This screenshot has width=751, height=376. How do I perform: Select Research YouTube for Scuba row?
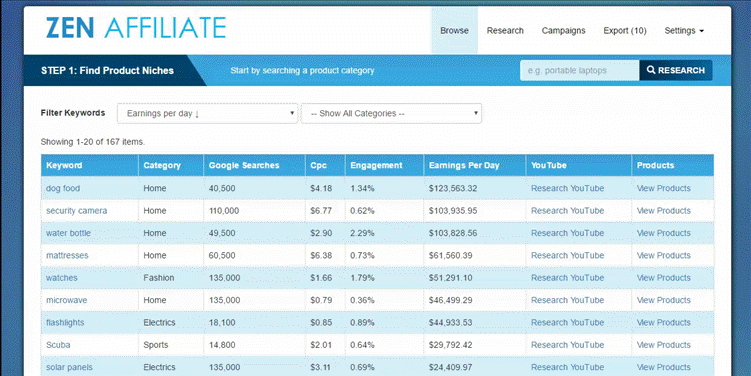568,345
